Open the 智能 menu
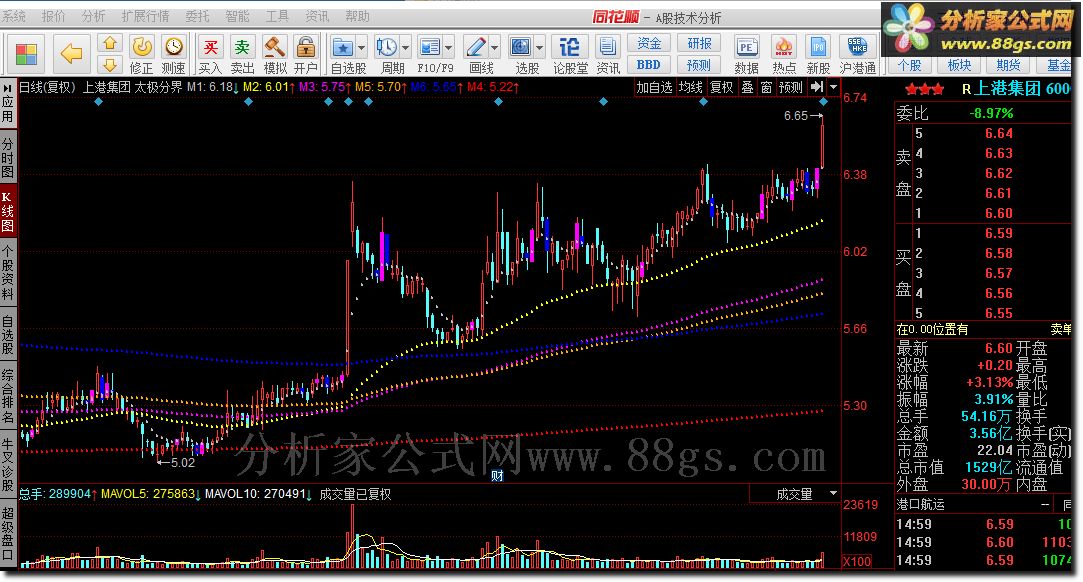This screenshot has width=1083, height=582. [x=237, y=16]
